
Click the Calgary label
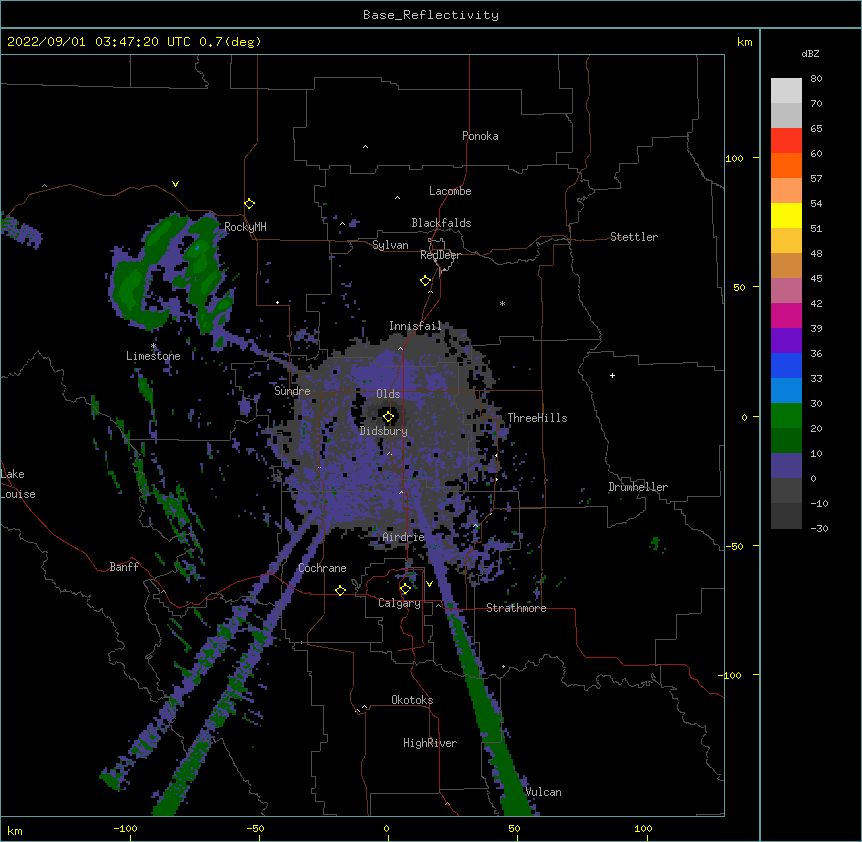point(400,603)
